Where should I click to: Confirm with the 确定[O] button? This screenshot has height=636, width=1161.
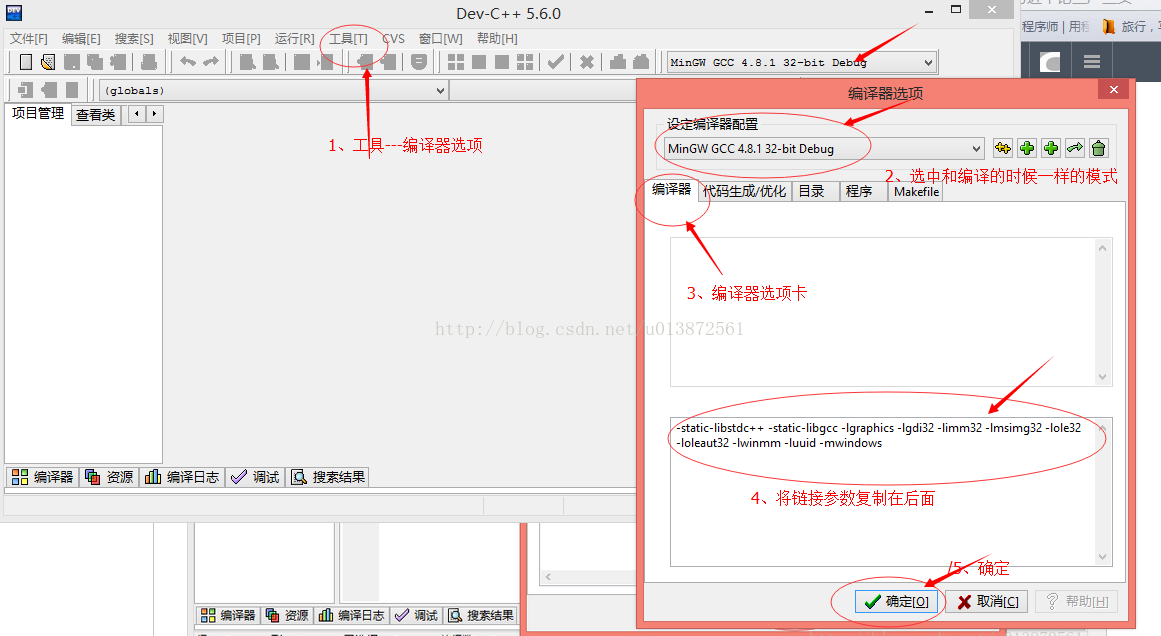897,601
